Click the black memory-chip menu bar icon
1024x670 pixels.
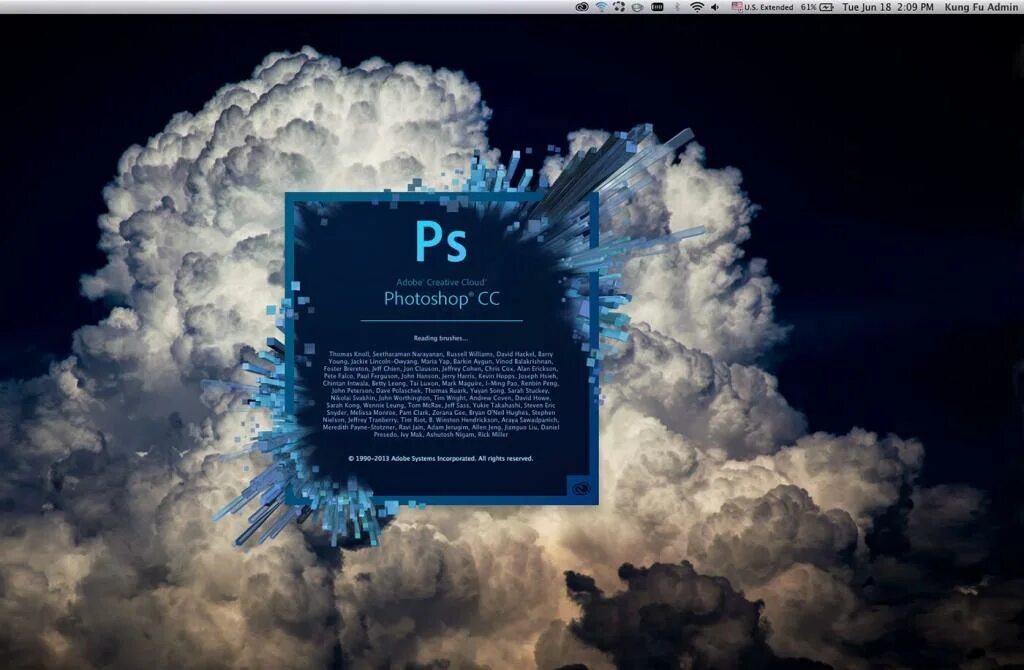click(658, 7)
